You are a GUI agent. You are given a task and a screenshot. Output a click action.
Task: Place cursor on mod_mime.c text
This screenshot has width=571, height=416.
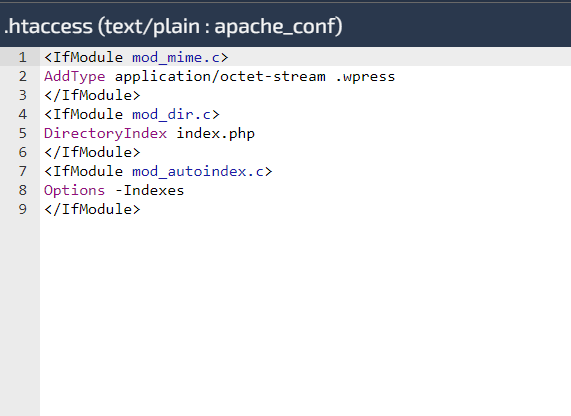pos(176,58)
